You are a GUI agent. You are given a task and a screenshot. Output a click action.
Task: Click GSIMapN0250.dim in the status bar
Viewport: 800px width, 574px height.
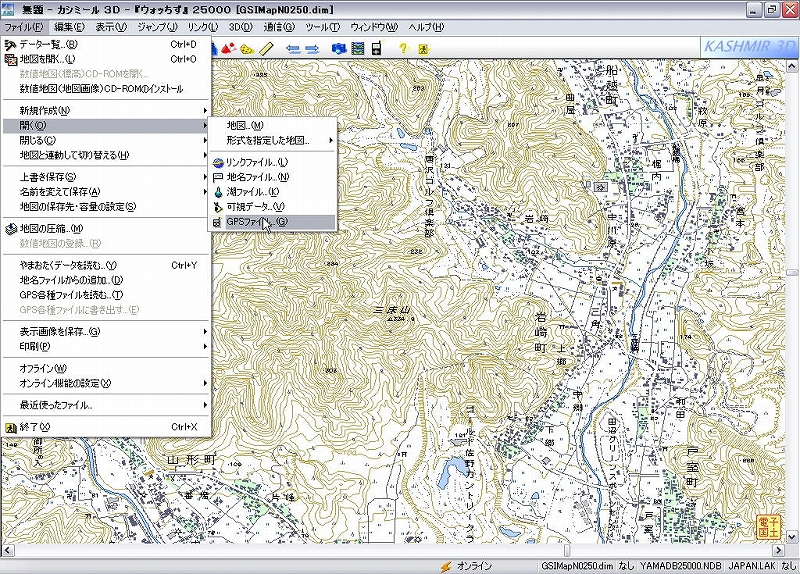tap(577, 566)
